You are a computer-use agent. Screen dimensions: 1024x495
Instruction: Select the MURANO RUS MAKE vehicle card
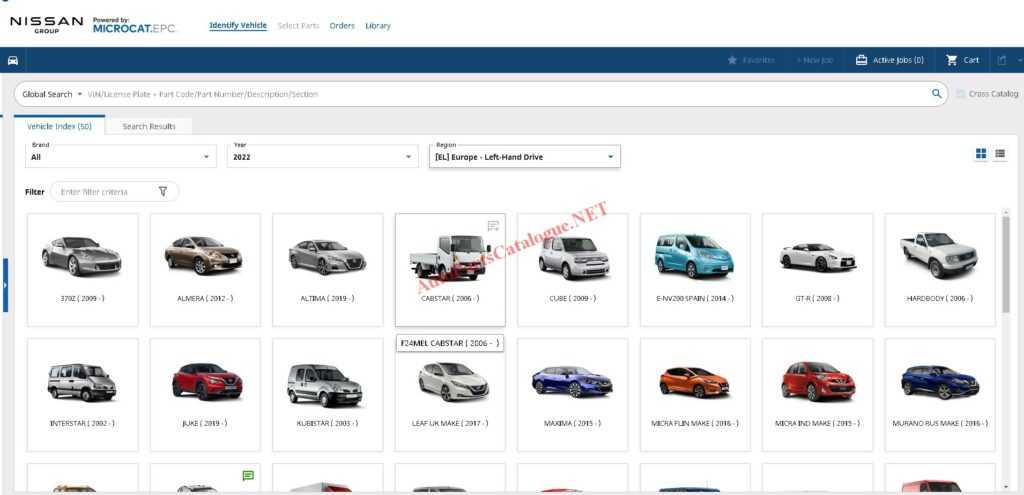pyautogui.click(x=940, y=394)
